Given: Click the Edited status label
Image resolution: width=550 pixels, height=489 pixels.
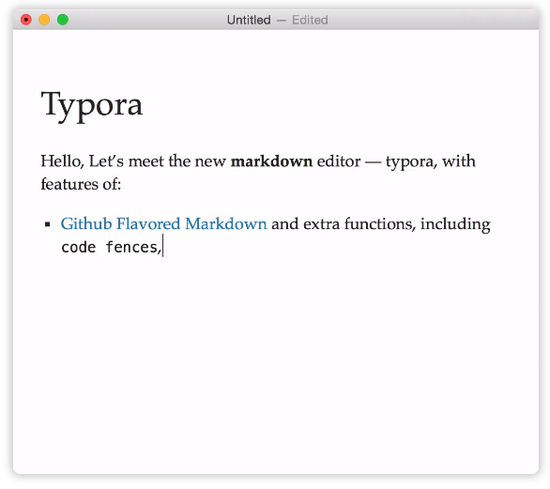Looking at the screenshot, I should [310, 20].
